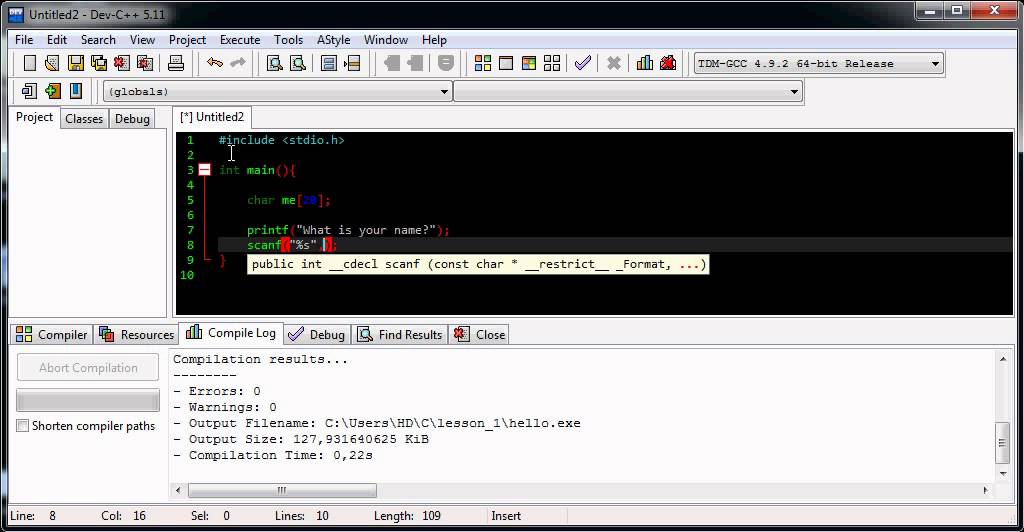Screen dimensions: 1024x532
Task: Open the Tools menu
Action: (288, 40)
